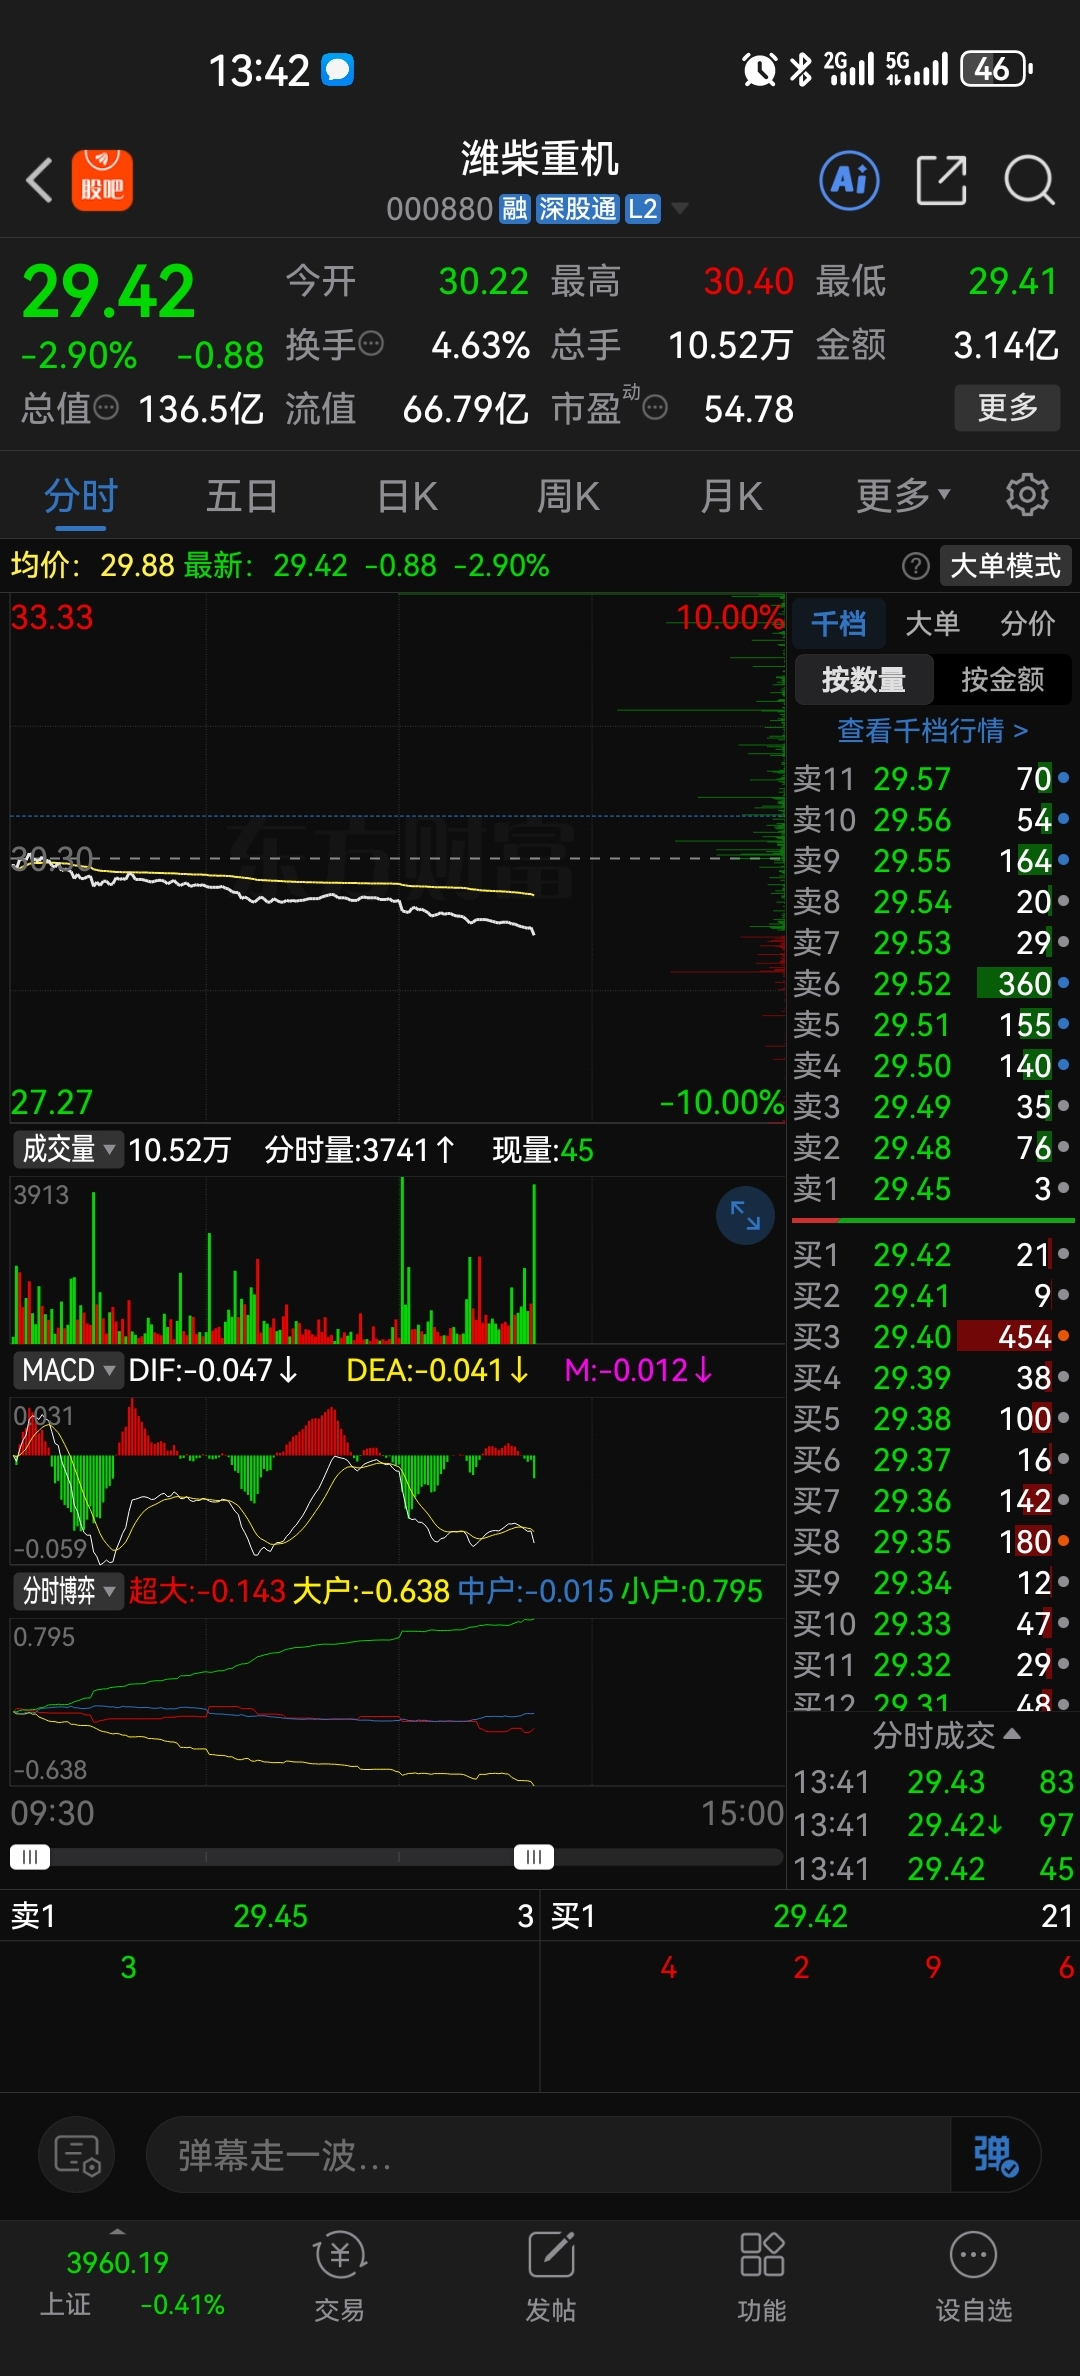The height and width of the screenshot is (2376, 1080).
Task: Tap the 上证 3960.19 index value
Action: coord(118,2262)
